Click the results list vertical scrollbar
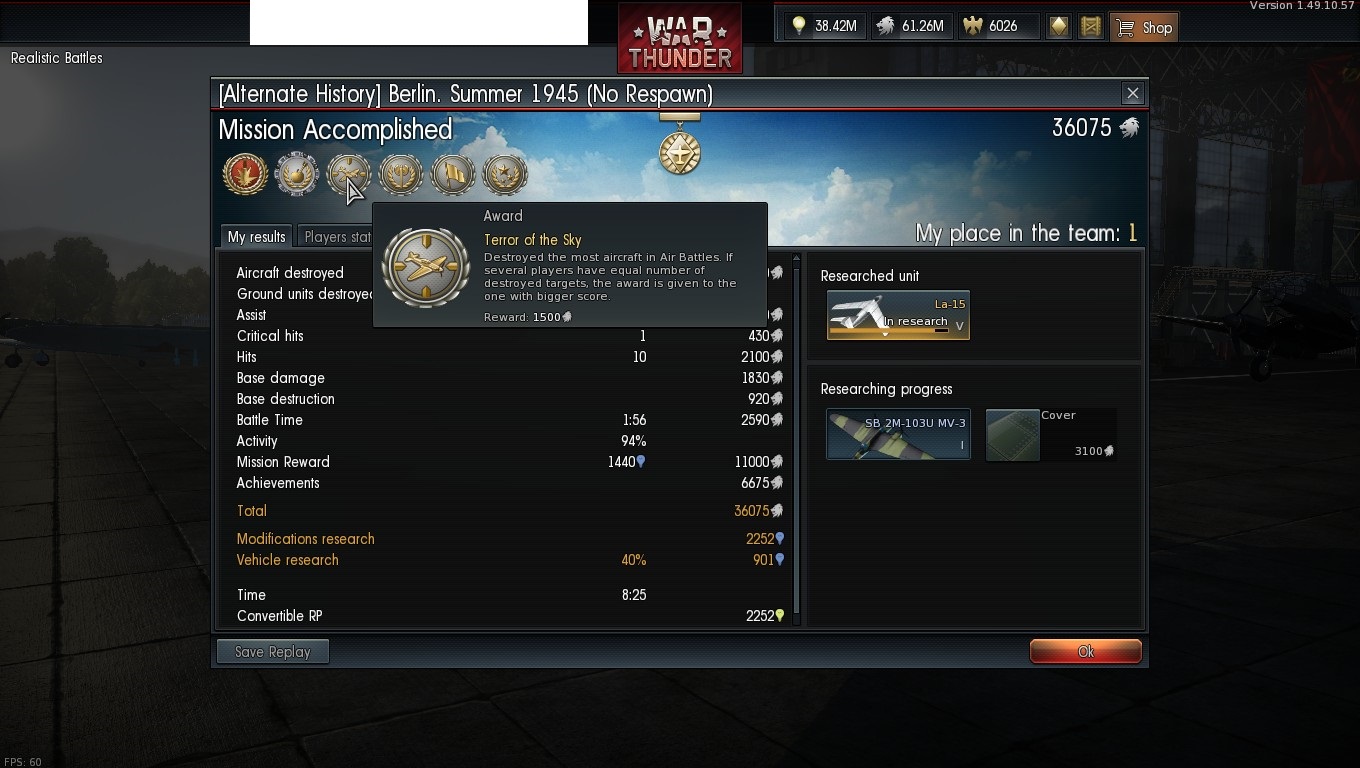This screenshot has width=1360, height=768. tap(796, 438)
